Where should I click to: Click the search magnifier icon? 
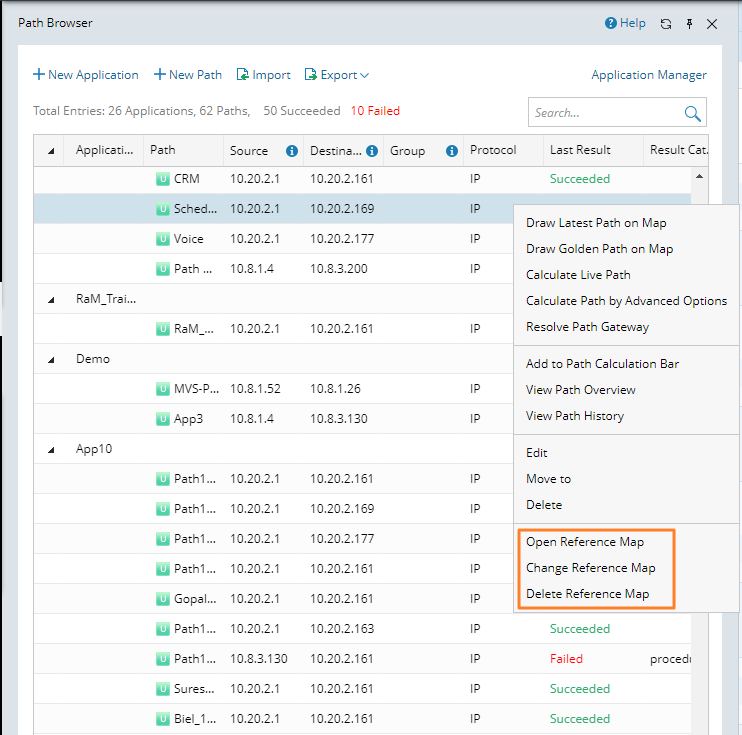click(692, 113)
